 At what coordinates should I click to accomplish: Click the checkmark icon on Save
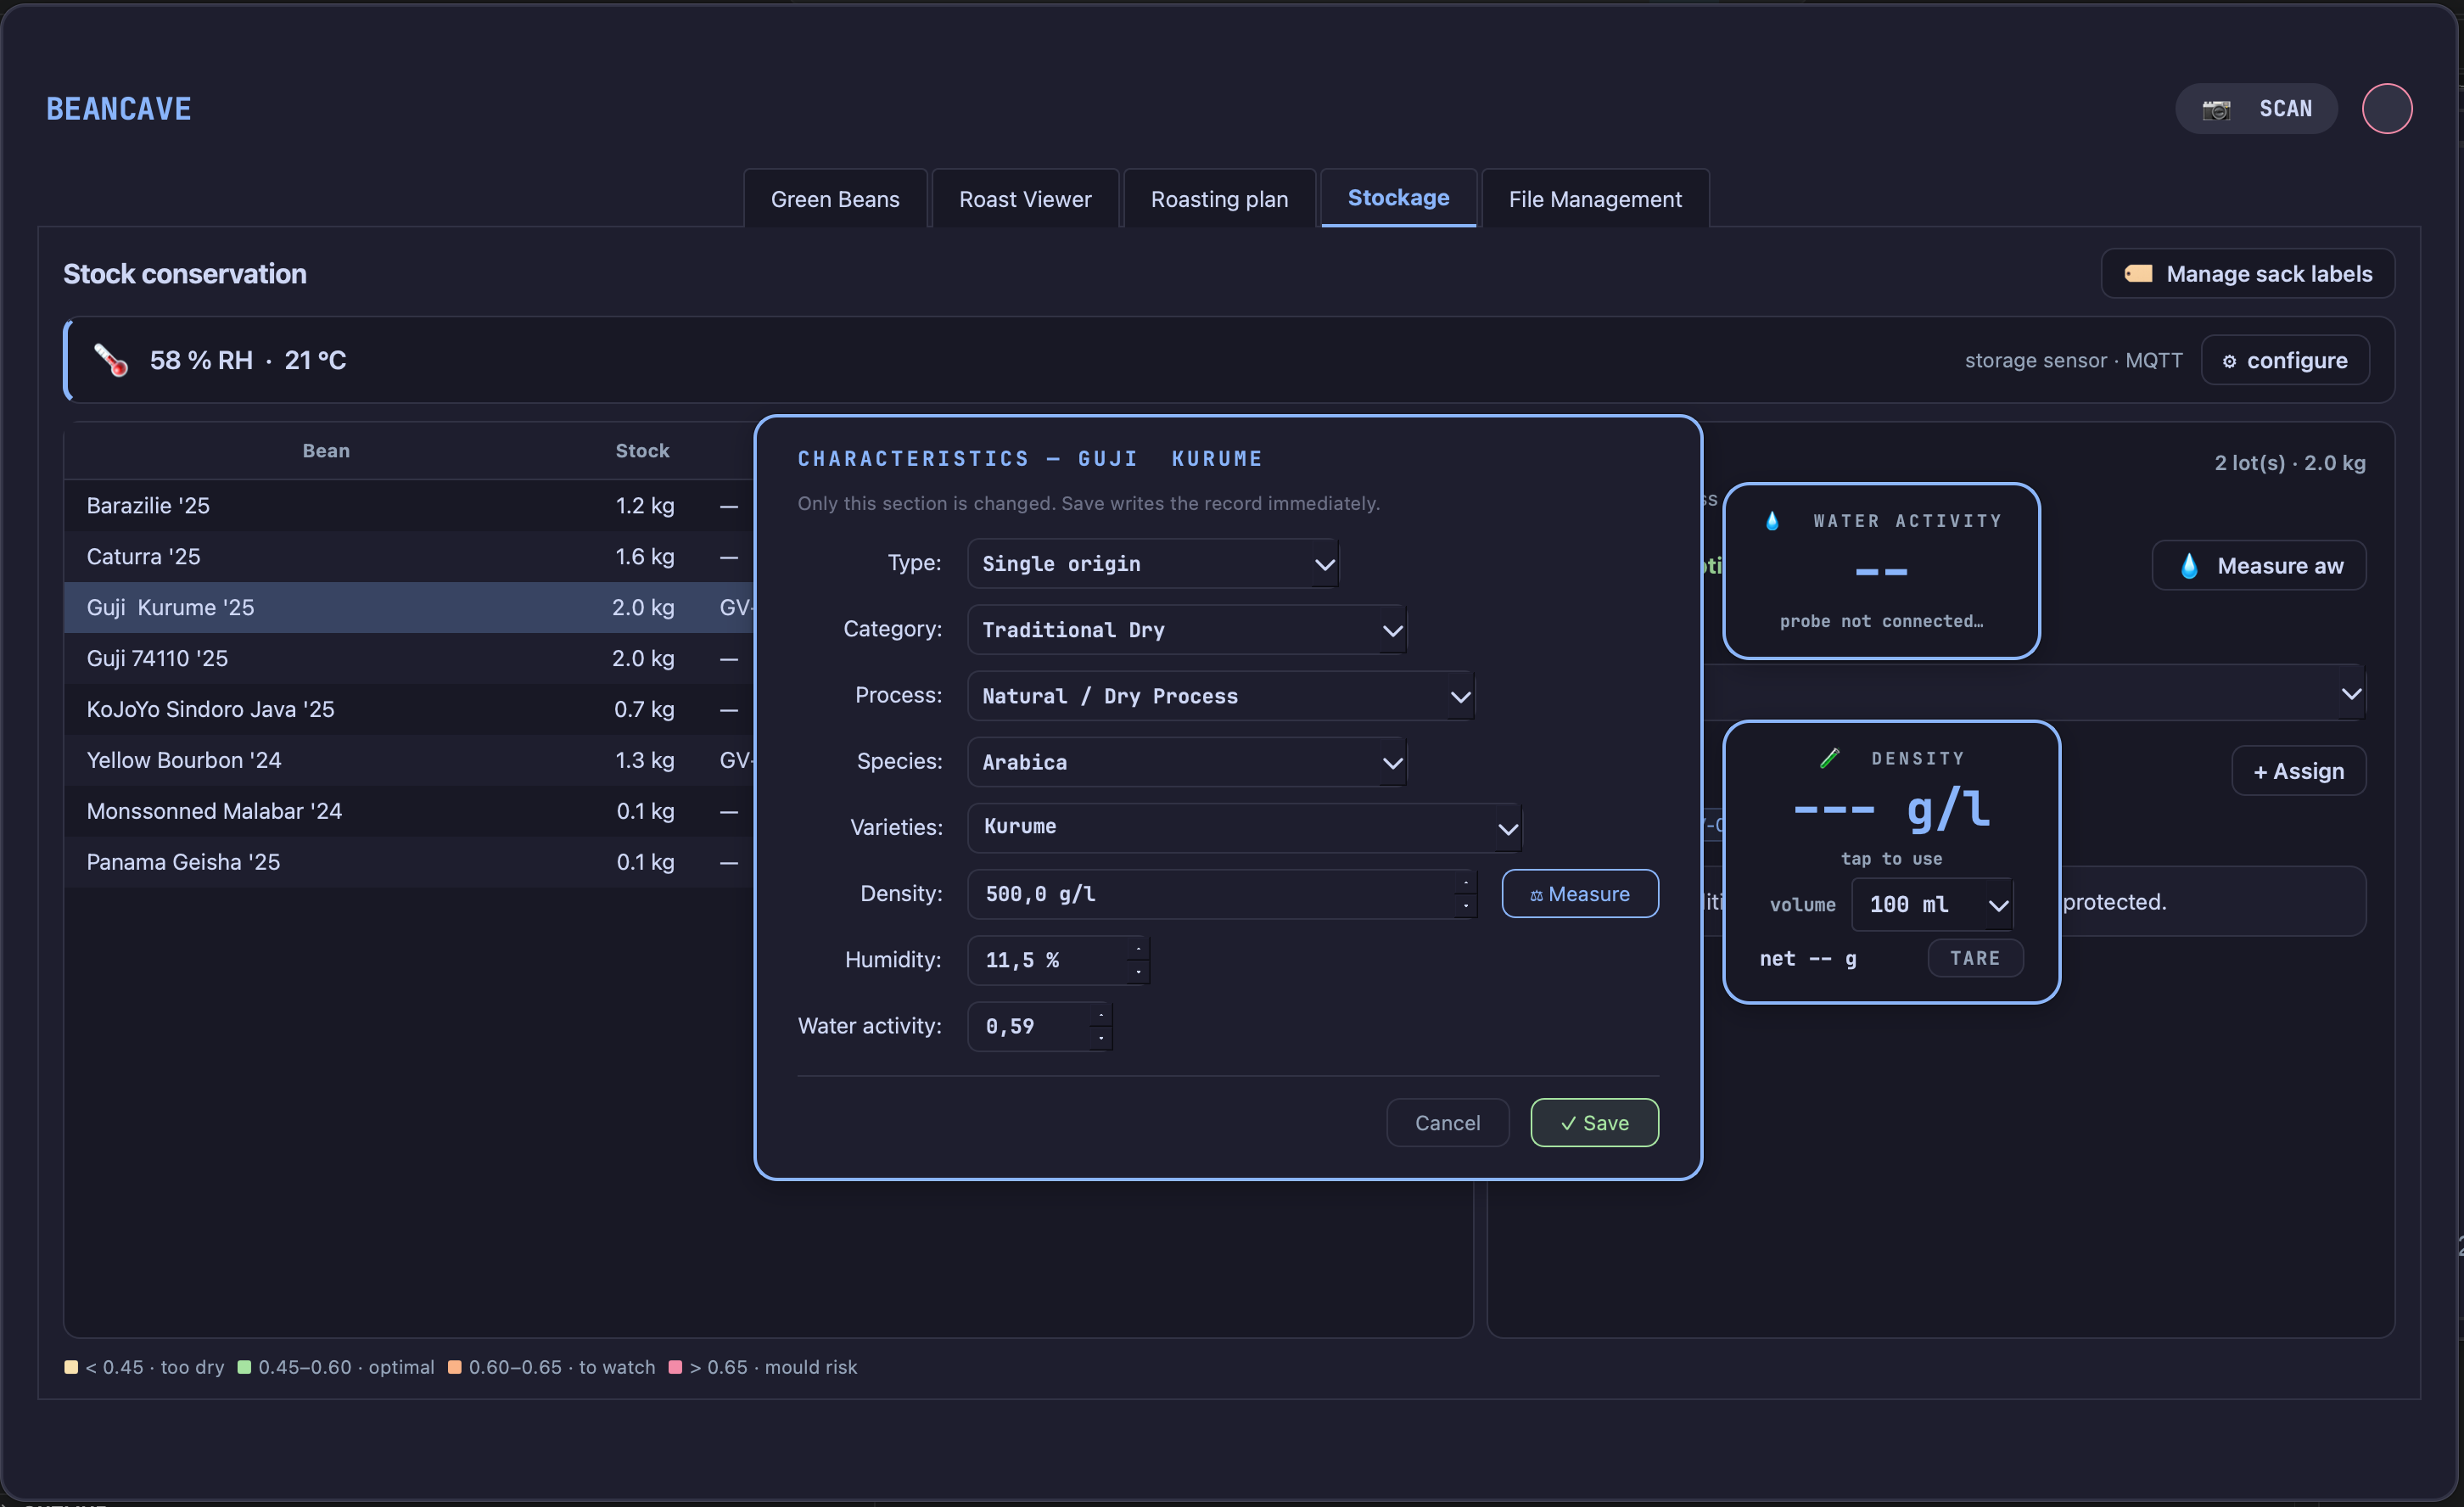coord(1568,1124)
